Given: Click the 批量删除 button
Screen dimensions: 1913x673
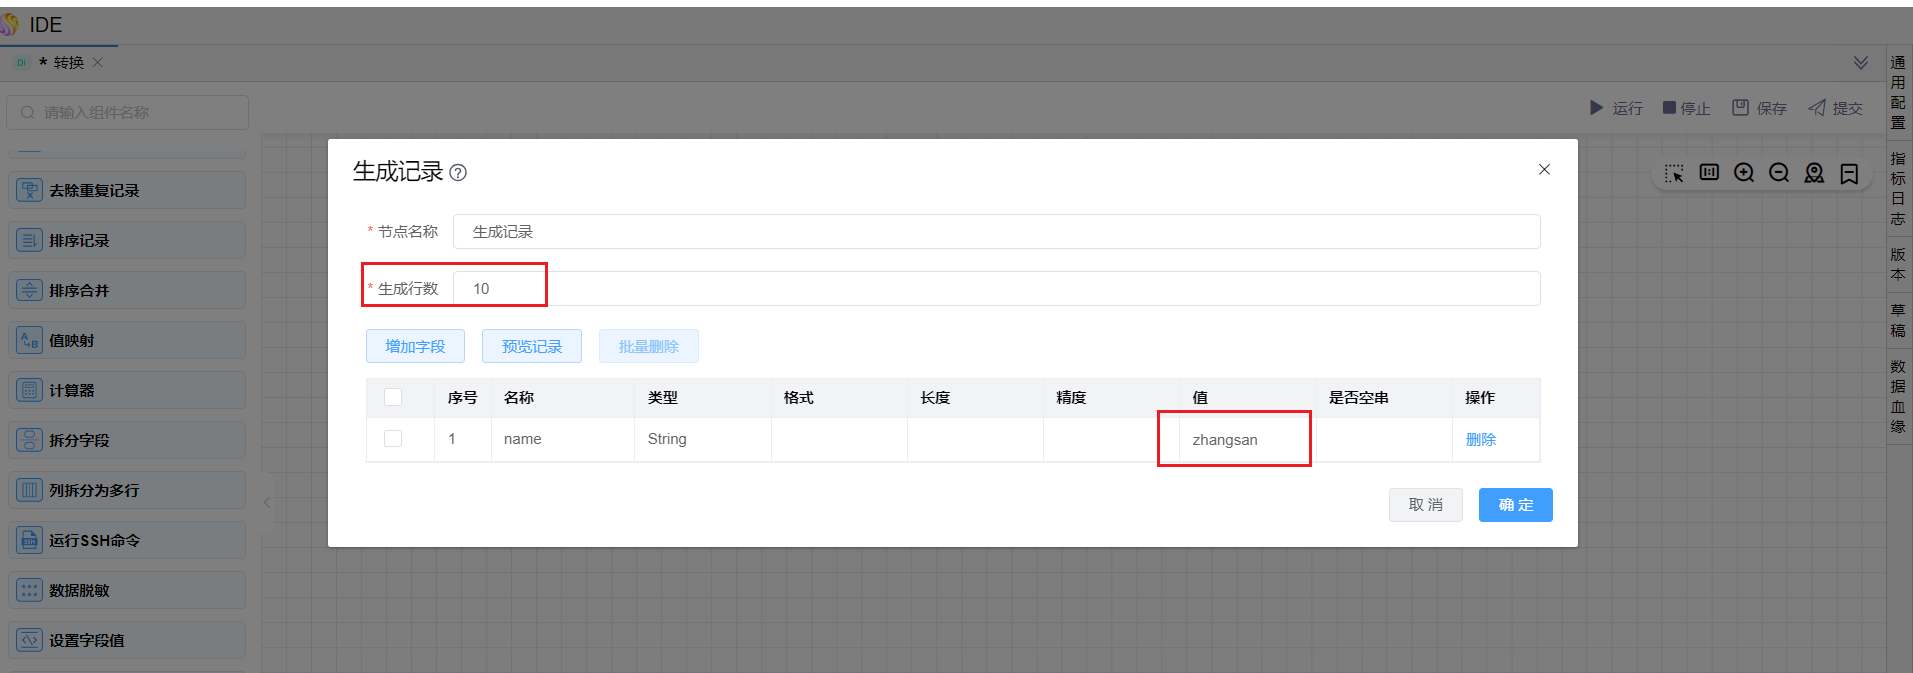Looking at the screenshot, I should click(649, 346).
